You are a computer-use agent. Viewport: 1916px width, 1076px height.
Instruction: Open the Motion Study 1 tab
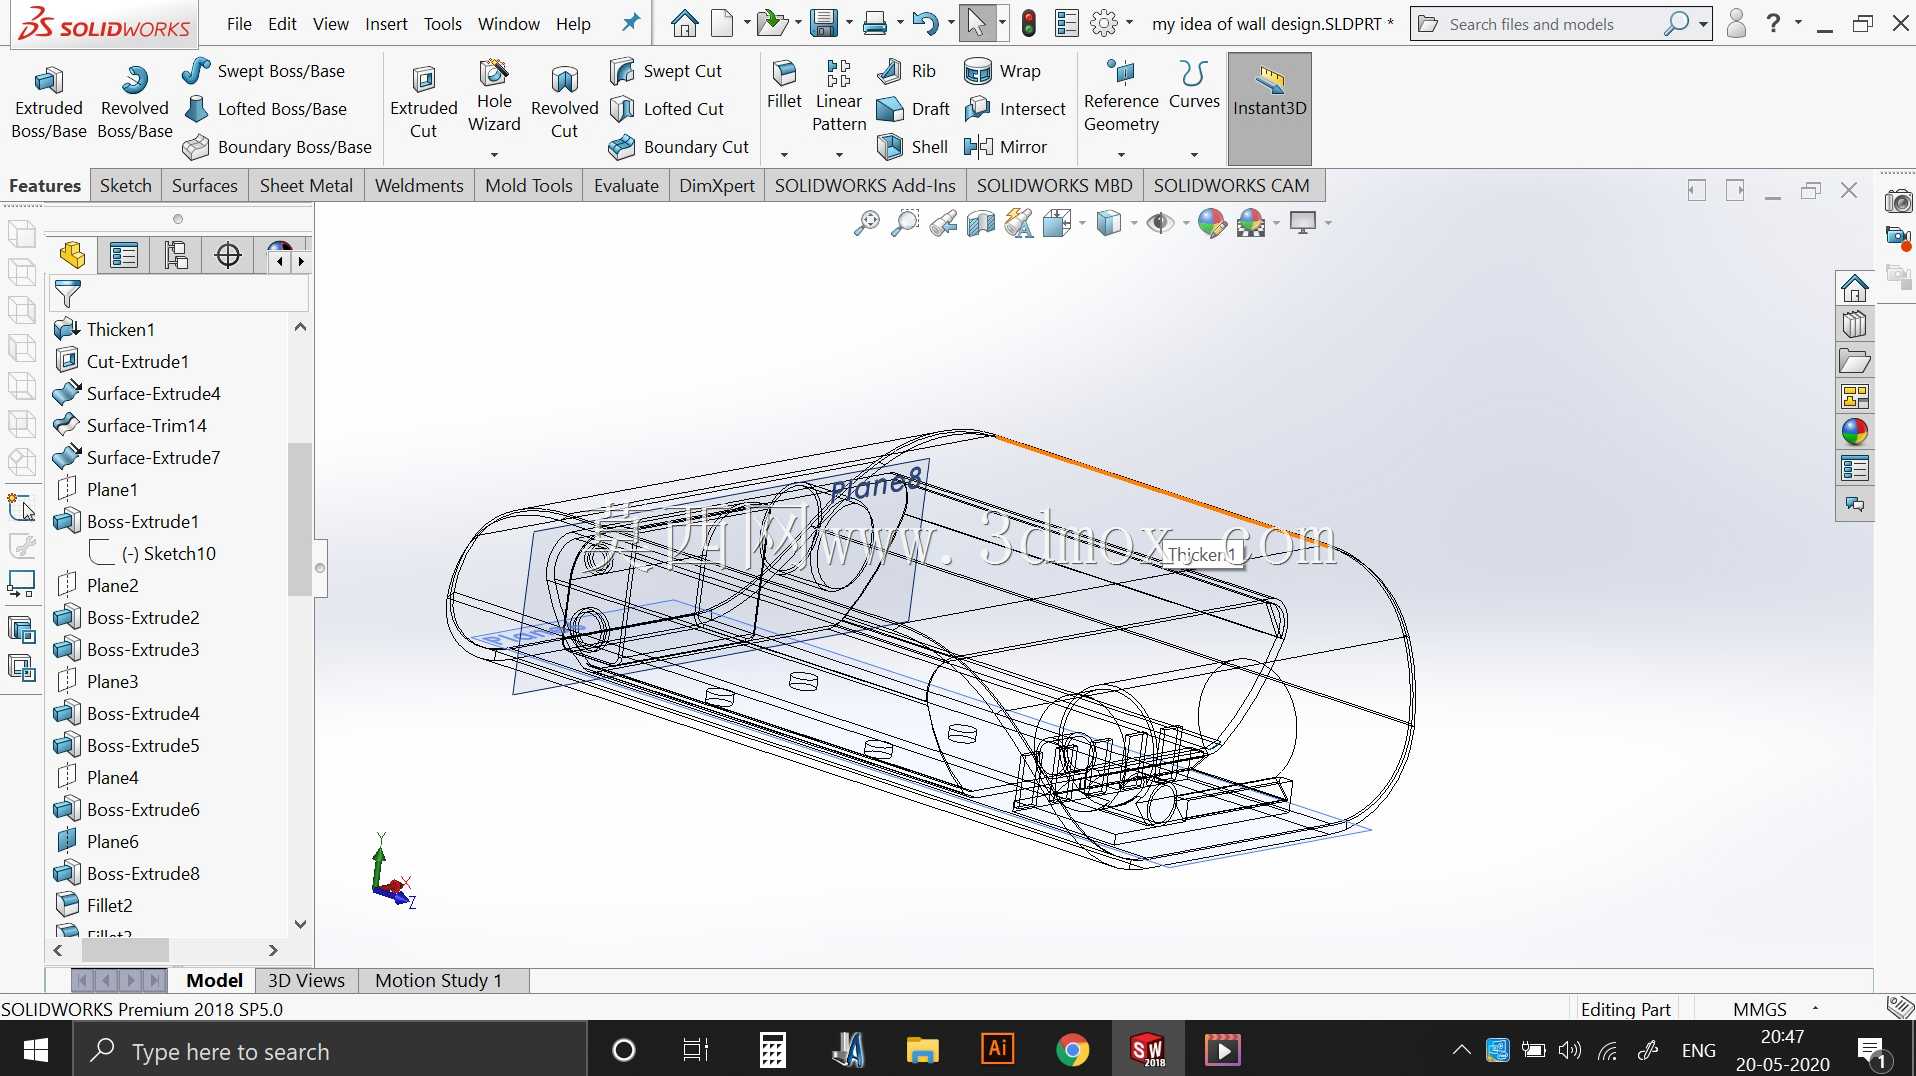439,981
